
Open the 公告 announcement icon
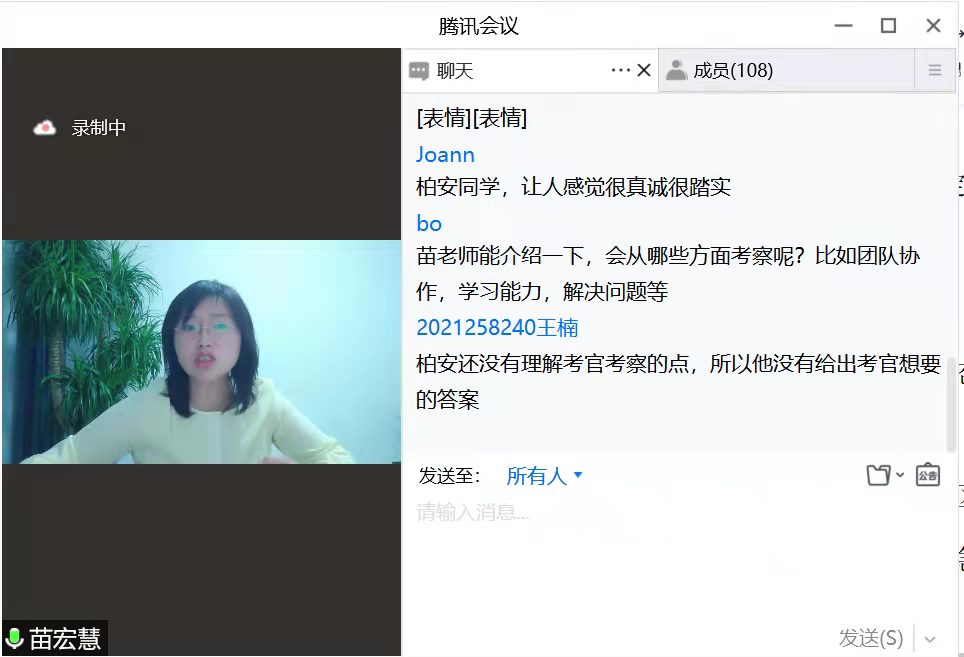coord(928,475)
